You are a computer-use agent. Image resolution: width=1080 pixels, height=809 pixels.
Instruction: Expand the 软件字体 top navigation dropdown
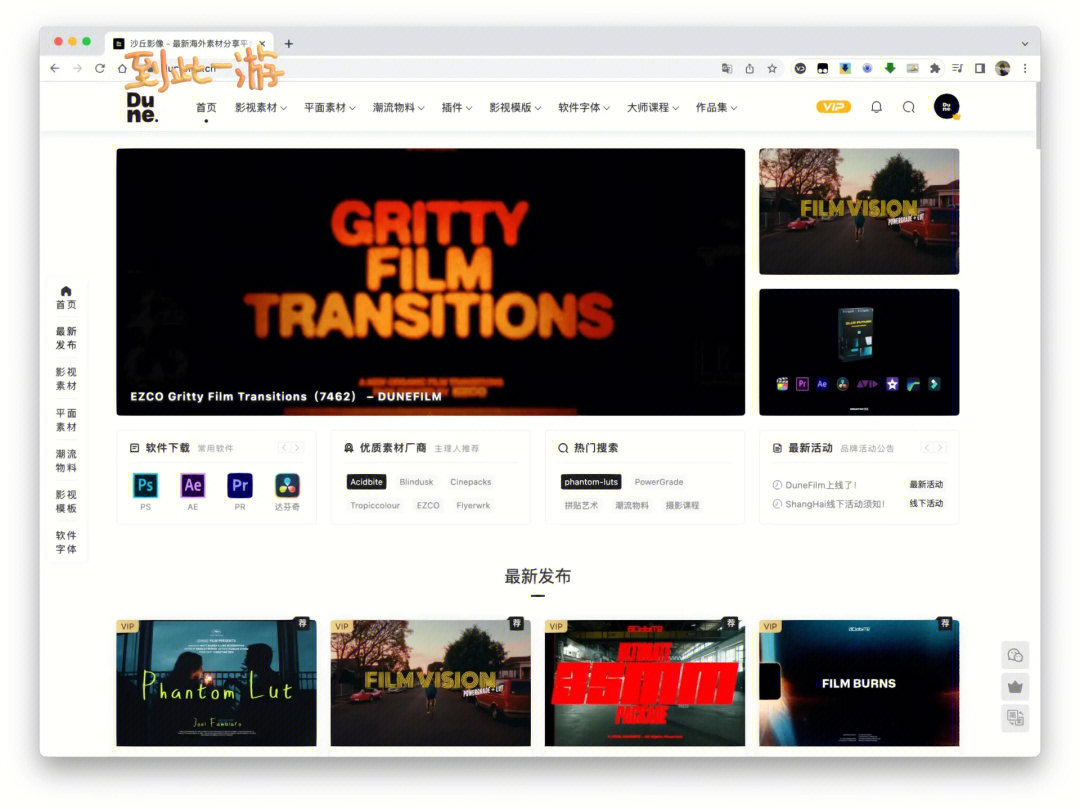pyautogui.click(x=584, y=107)
